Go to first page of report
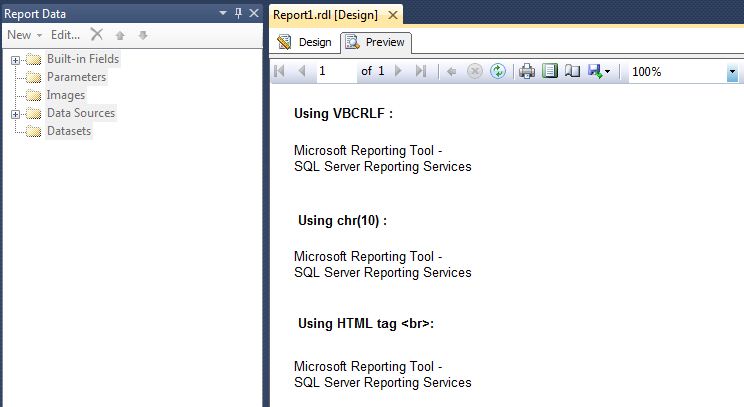Screen dimensions: 744x407 click(279, 71)
